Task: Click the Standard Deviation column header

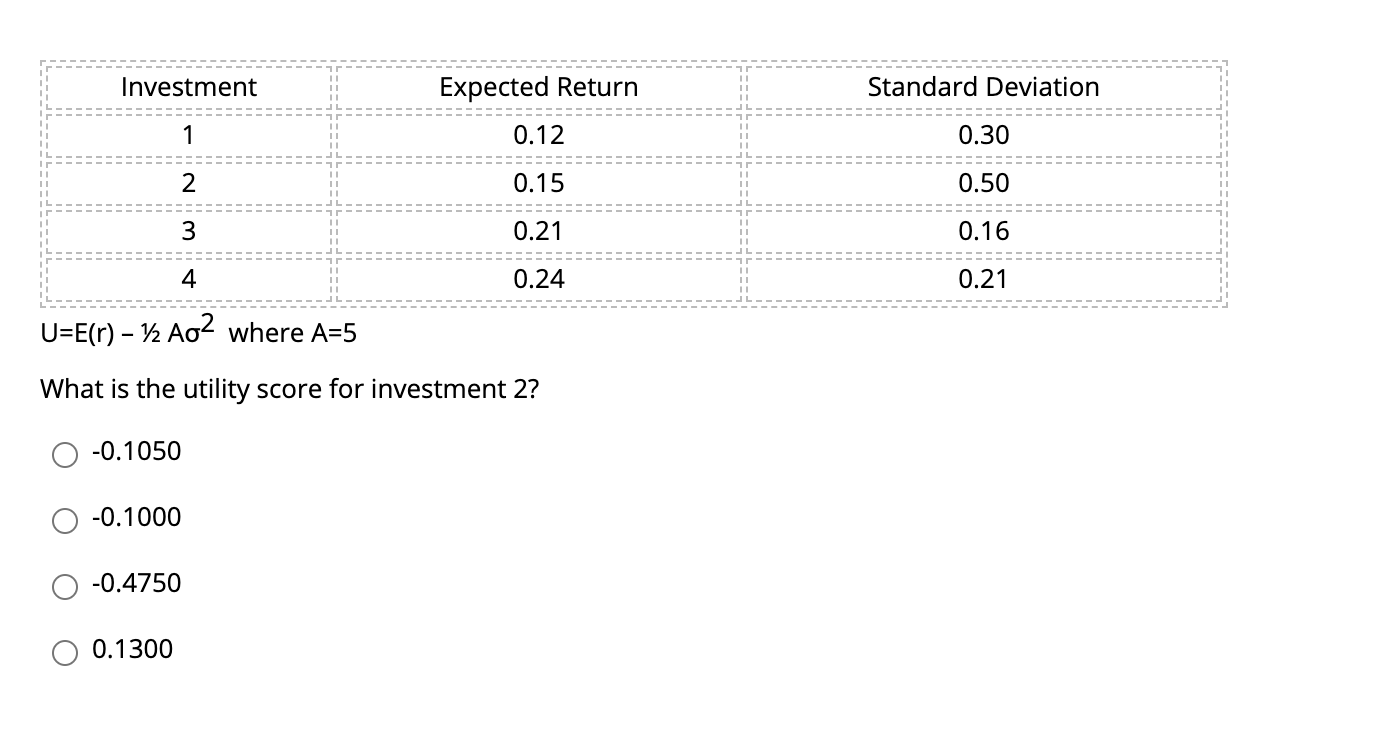Action: pyautogui.click(x=983, y=87)
